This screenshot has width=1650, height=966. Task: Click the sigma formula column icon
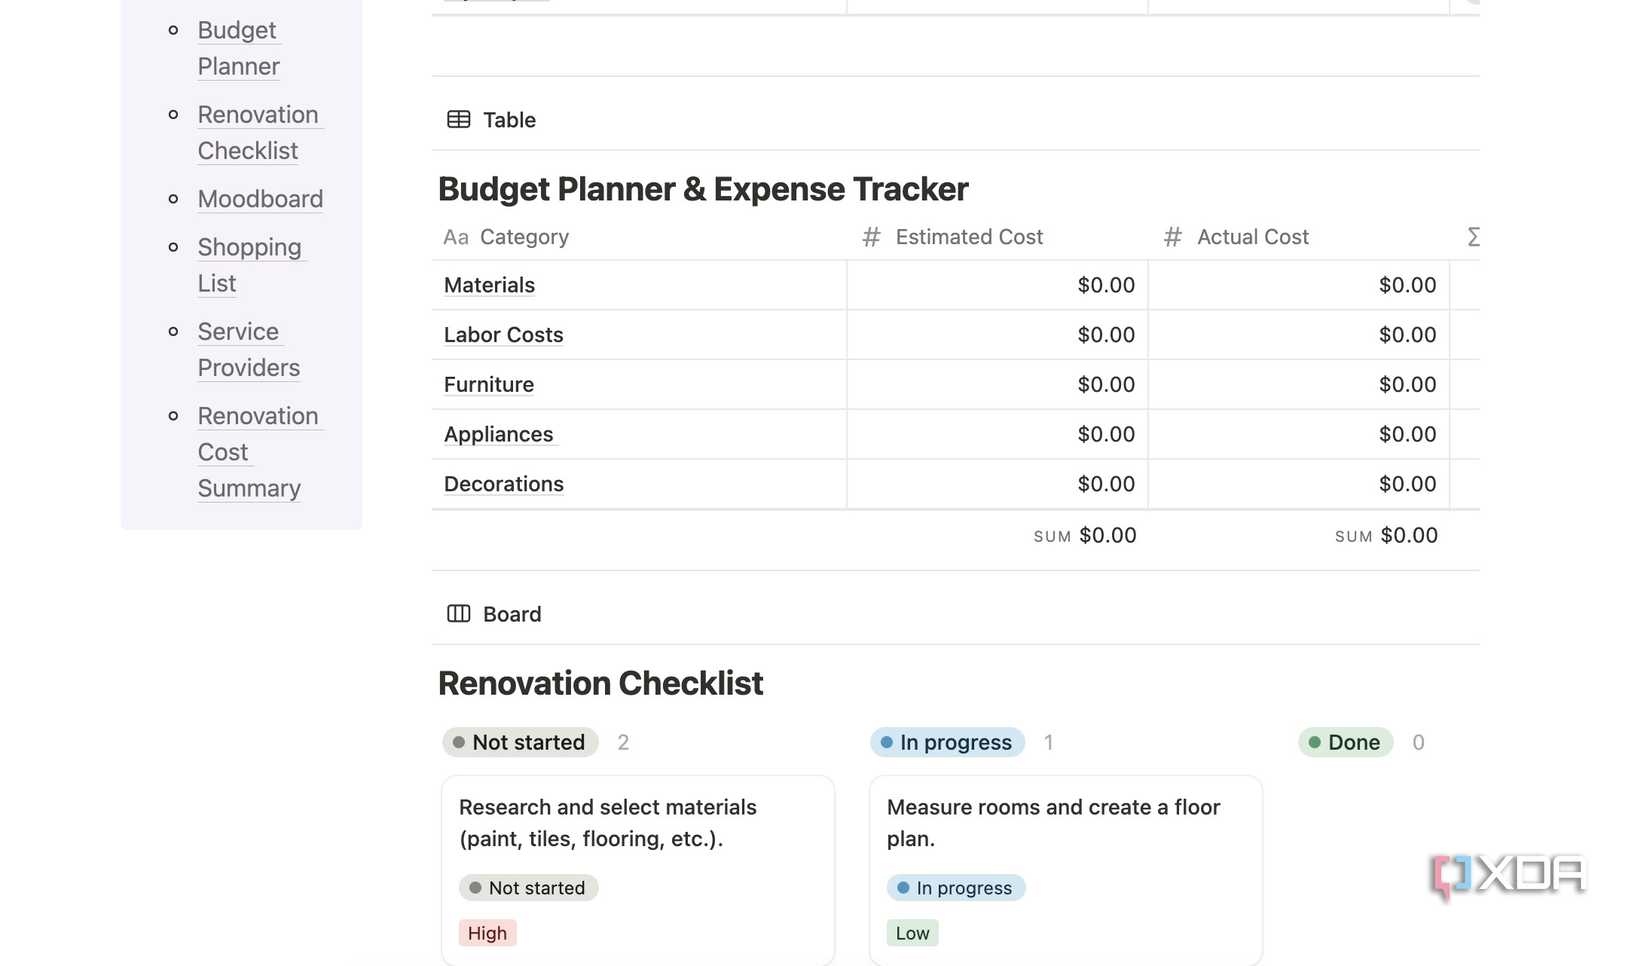click(x=1473, y=237)
